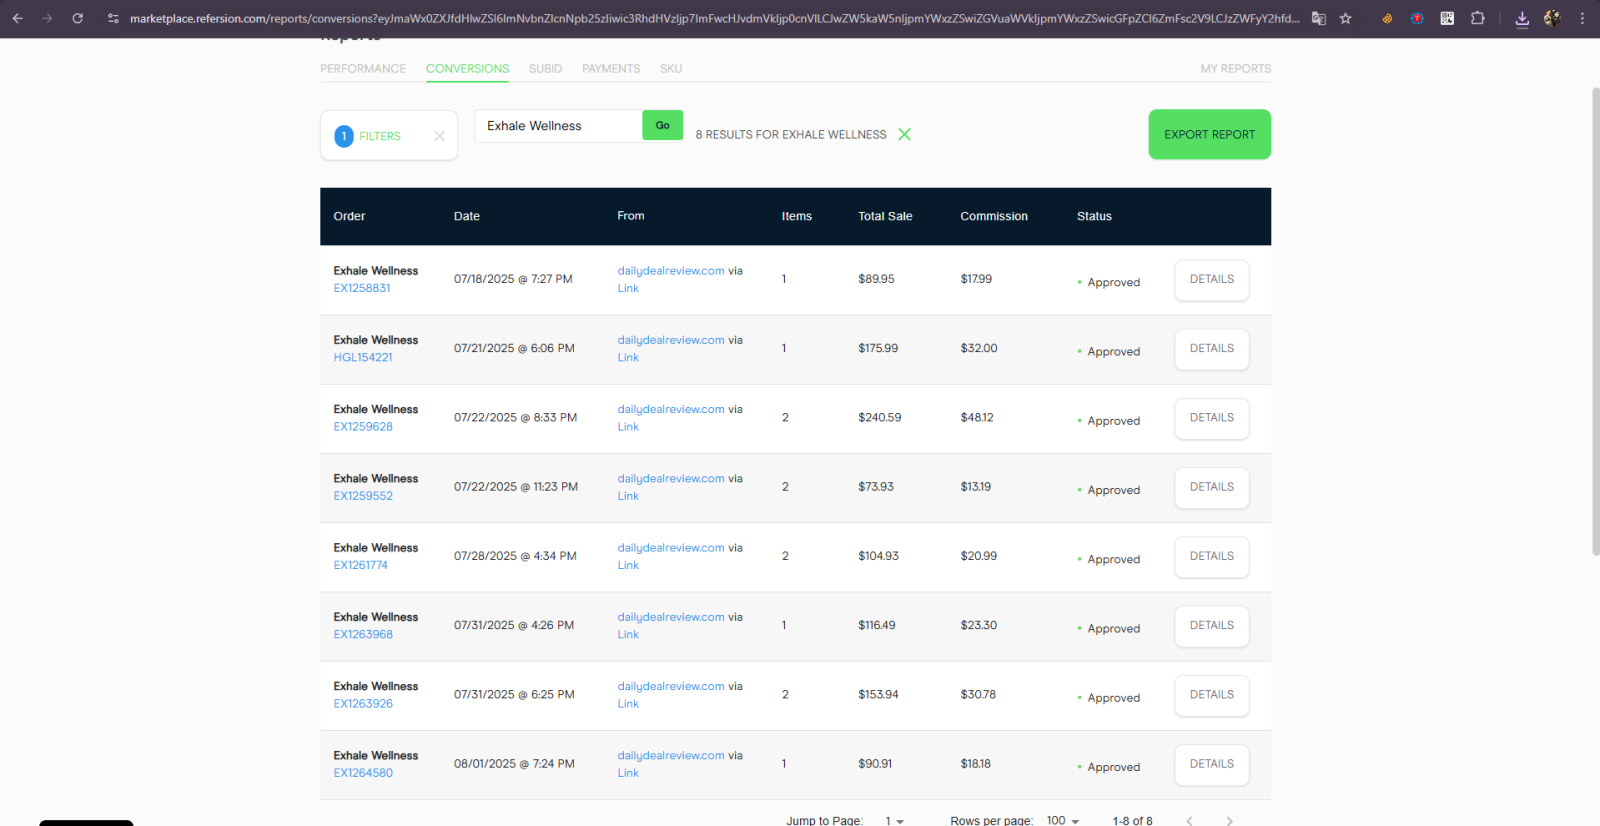Screen dimensions: 1600x826
Task: Click the browser address bar URL
Action: 714,18
